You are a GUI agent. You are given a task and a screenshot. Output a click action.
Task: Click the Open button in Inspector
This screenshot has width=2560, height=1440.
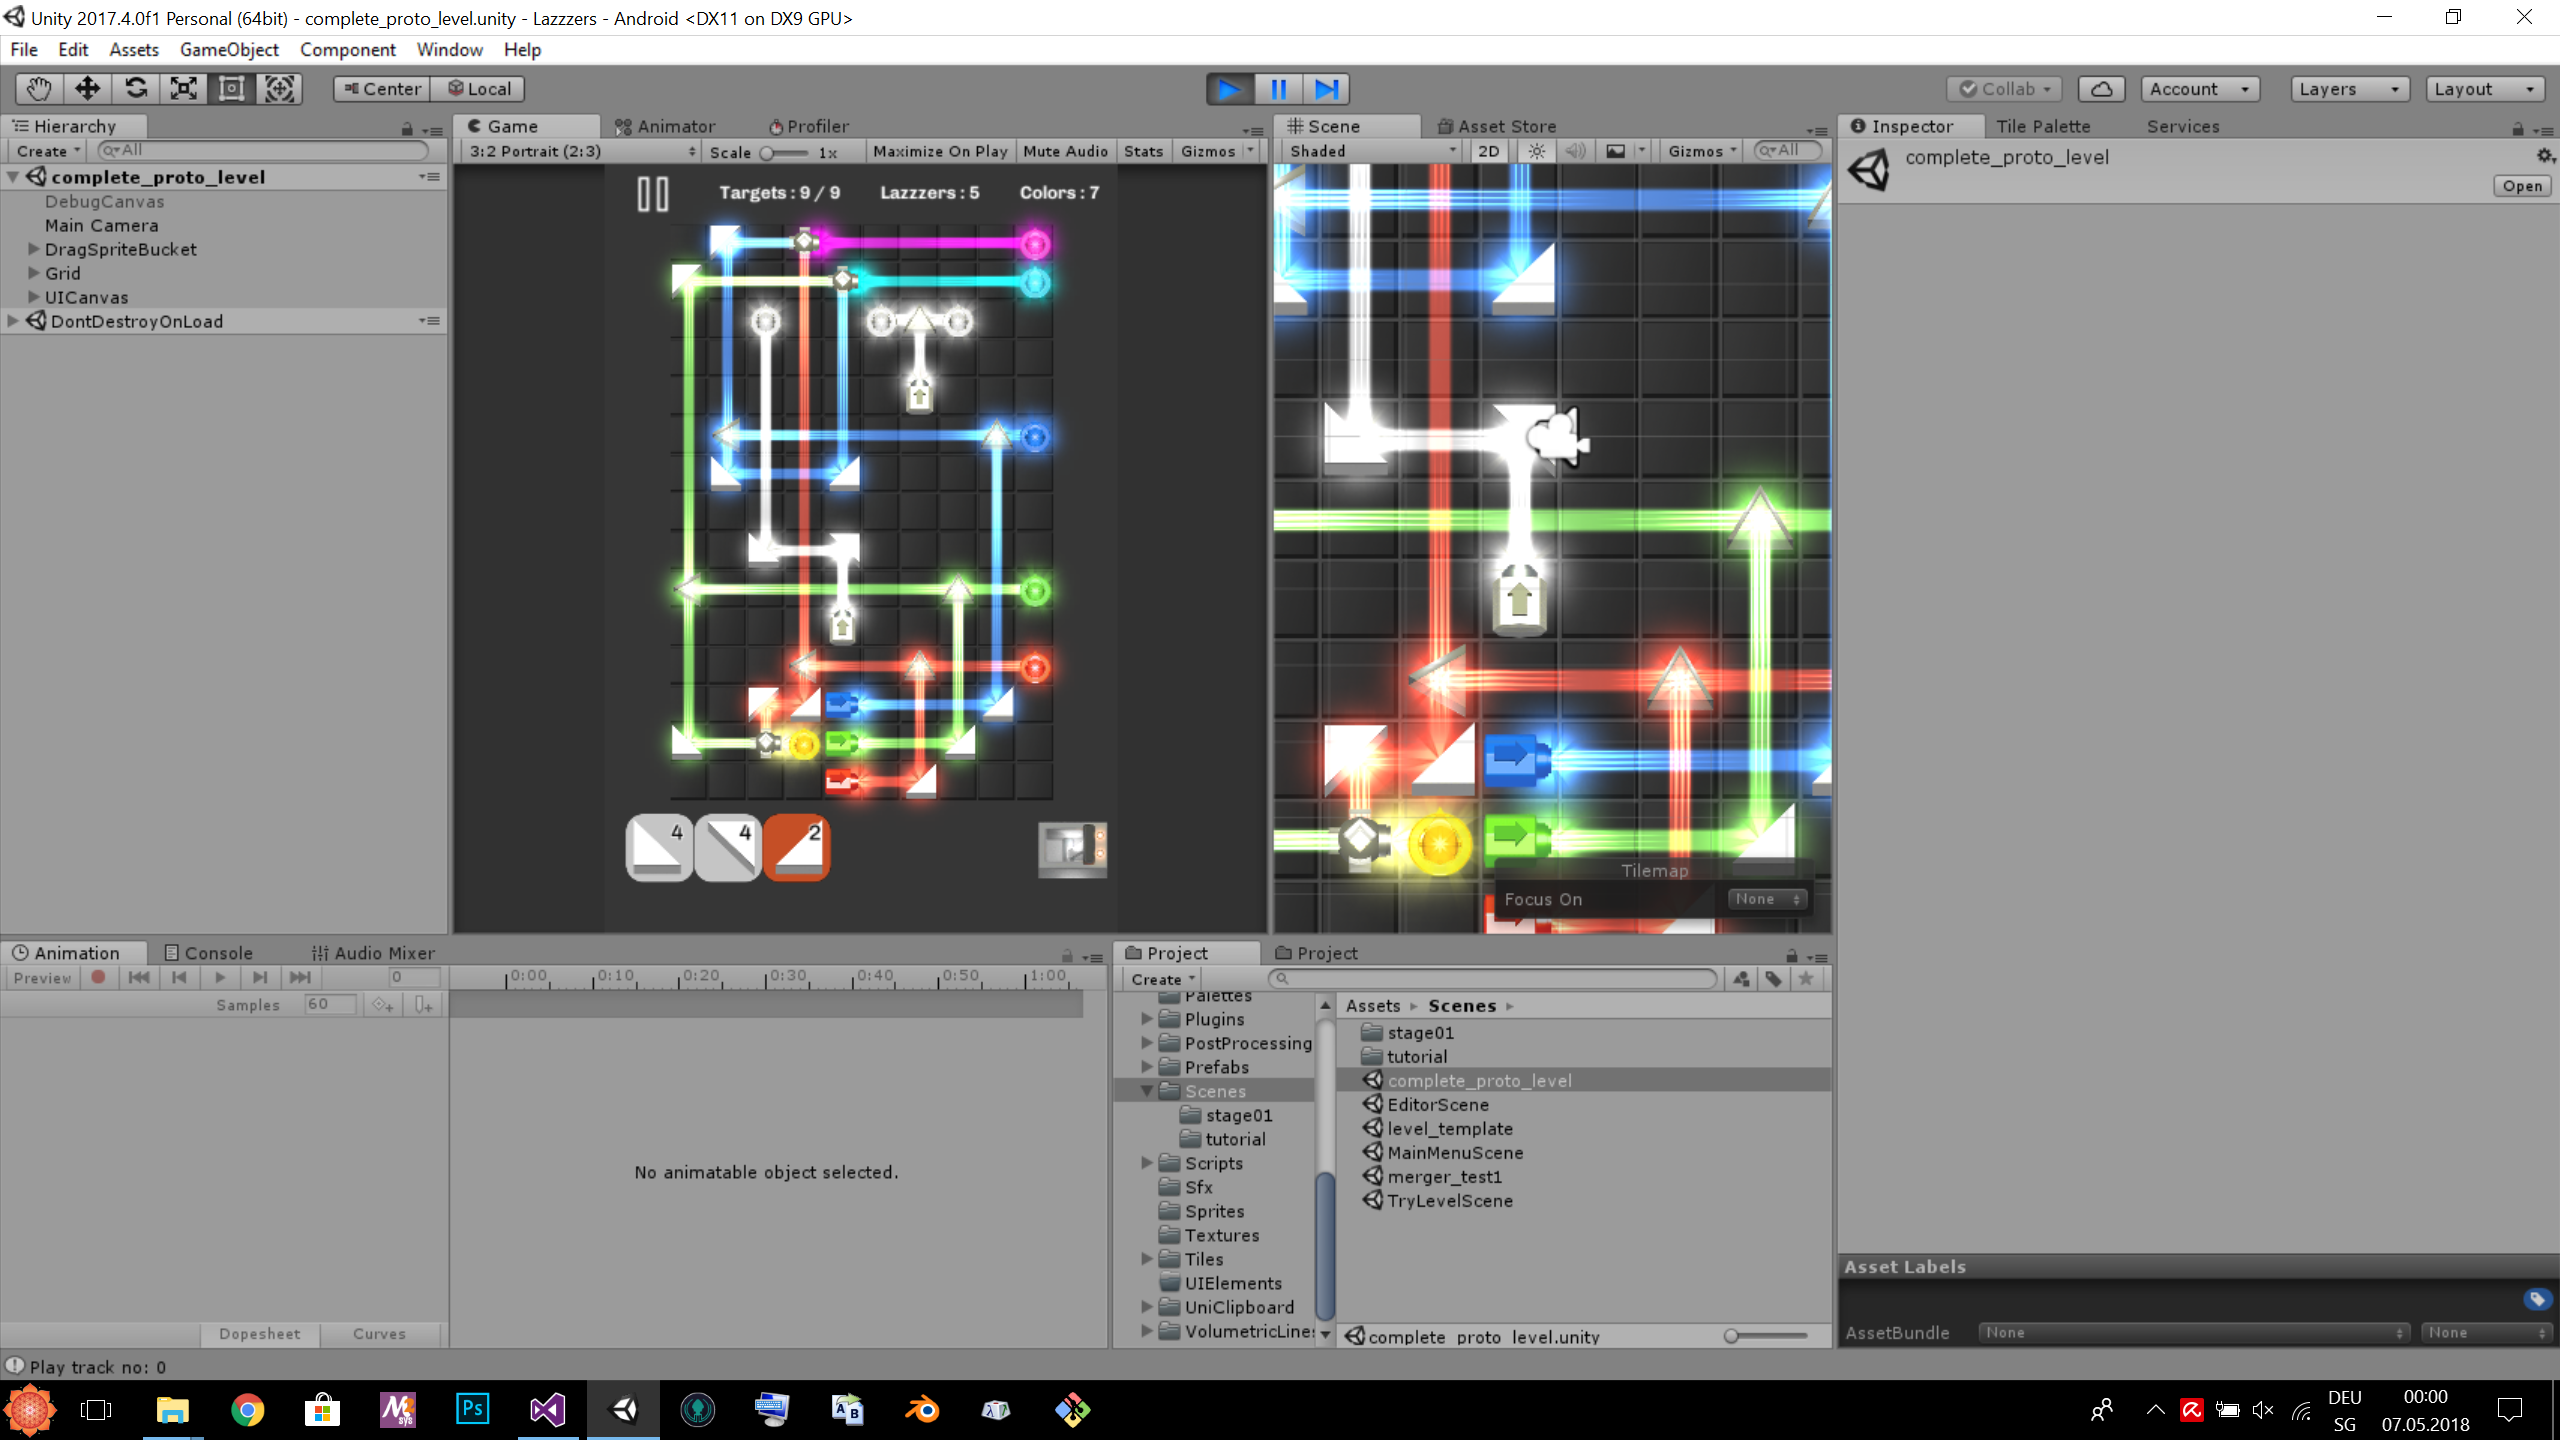2521,186
